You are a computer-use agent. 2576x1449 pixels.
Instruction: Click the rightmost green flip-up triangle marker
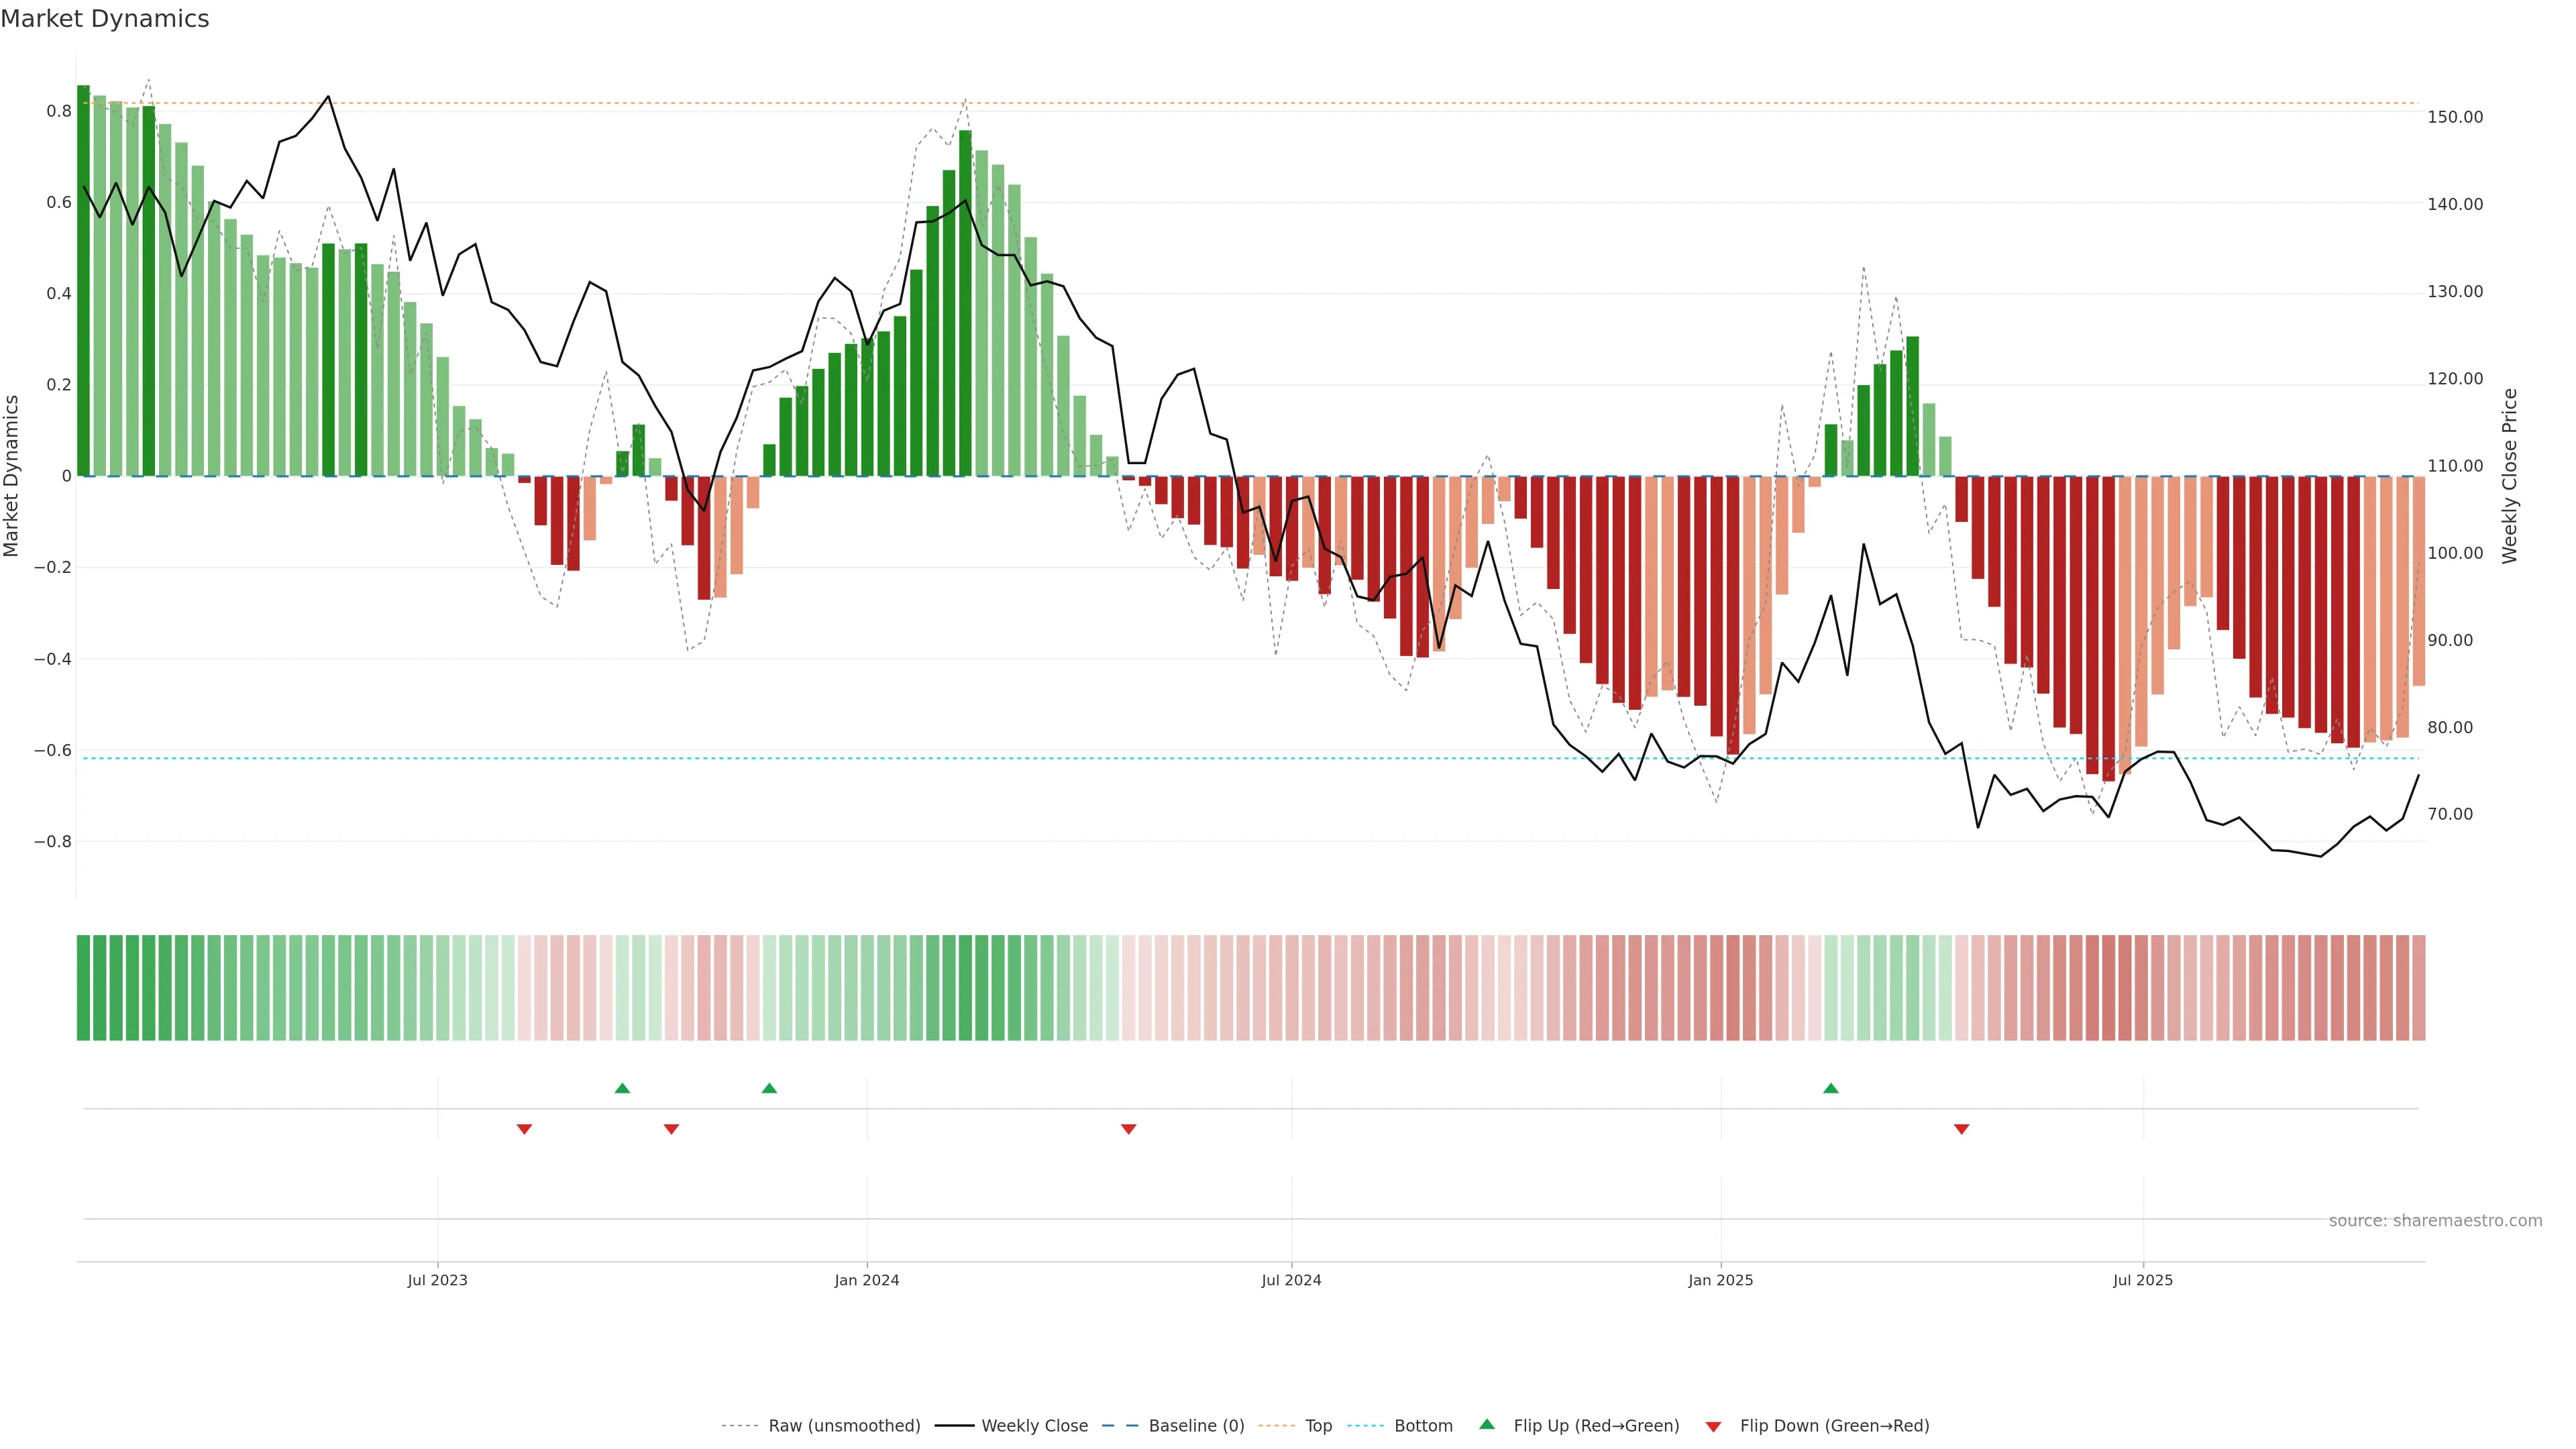click(1830, 1088)
